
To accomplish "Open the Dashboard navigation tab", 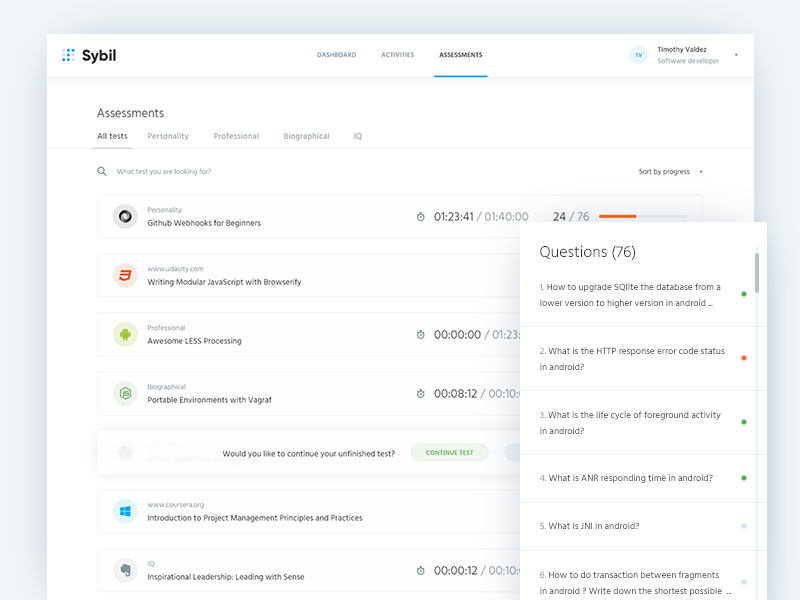I will [x=336, y=55].
